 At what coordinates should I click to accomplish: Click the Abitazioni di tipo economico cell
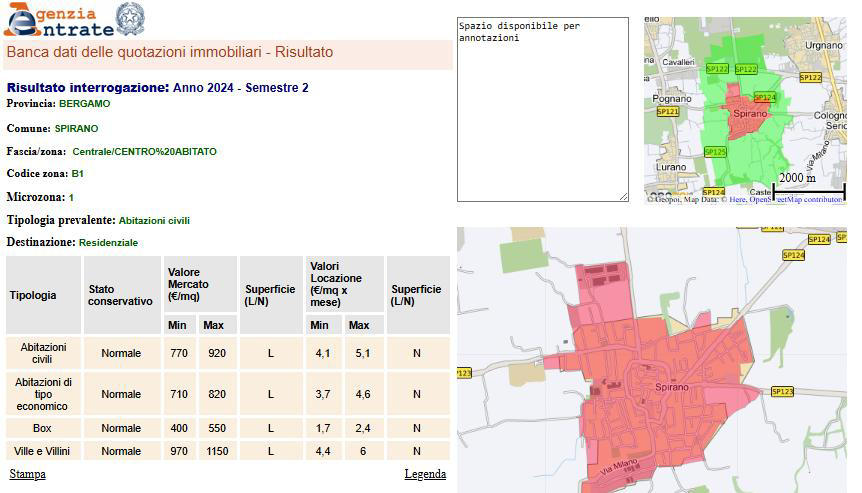pos(43,394)
